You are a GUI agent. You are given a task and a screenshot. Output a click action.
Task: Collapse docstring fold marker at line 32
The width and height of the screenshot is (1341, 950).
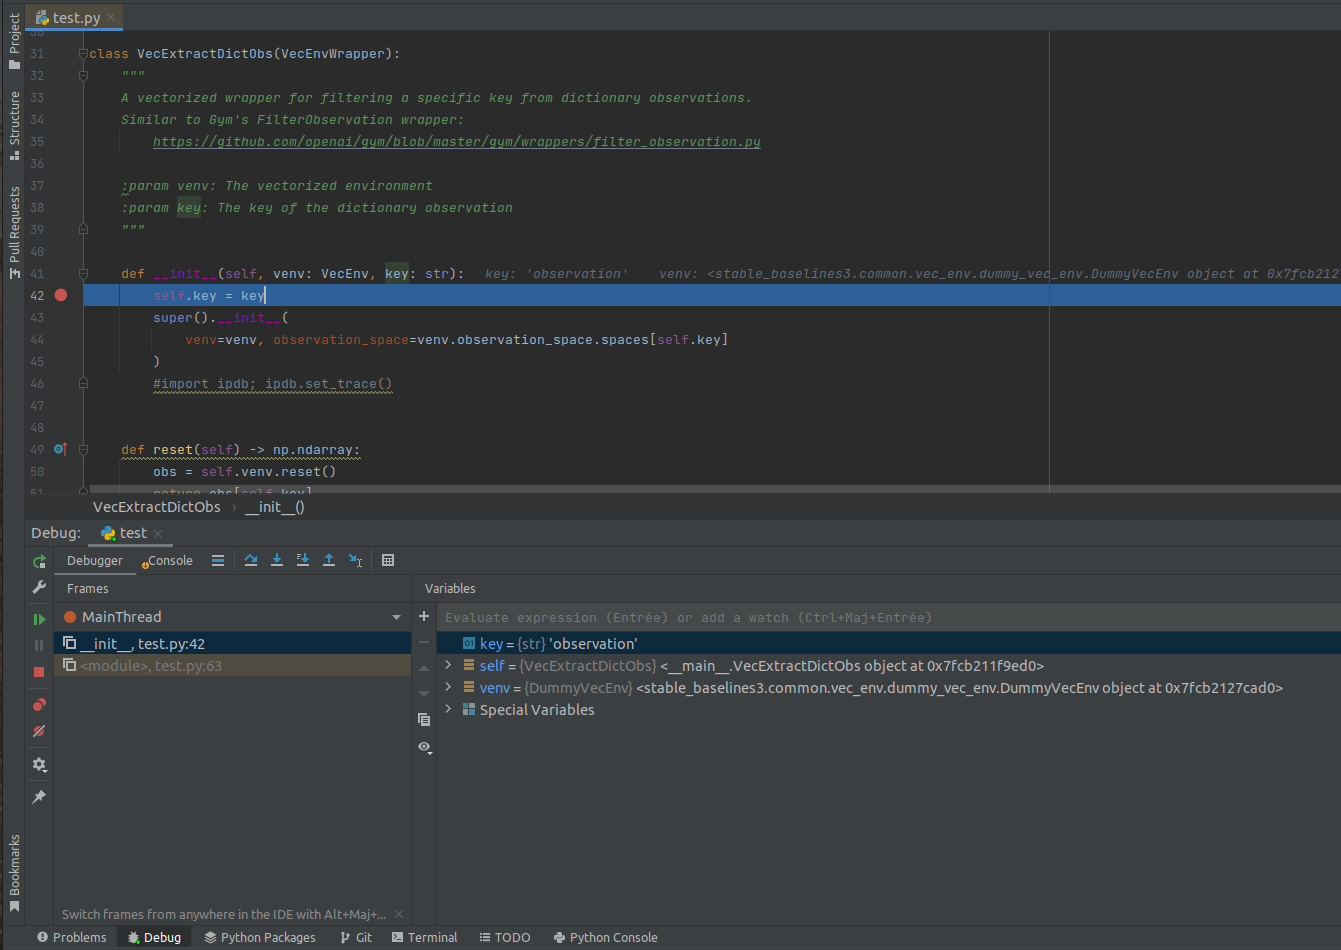click(x=83, y=75)
